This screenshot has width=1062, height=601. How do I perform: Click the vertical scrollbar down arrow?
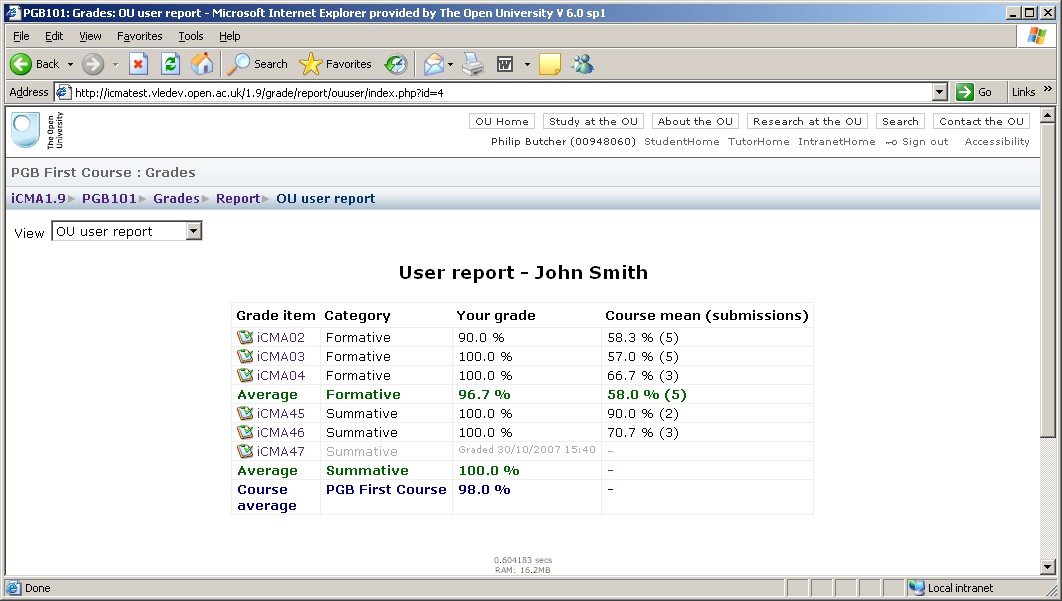[x=1048, y=567]
